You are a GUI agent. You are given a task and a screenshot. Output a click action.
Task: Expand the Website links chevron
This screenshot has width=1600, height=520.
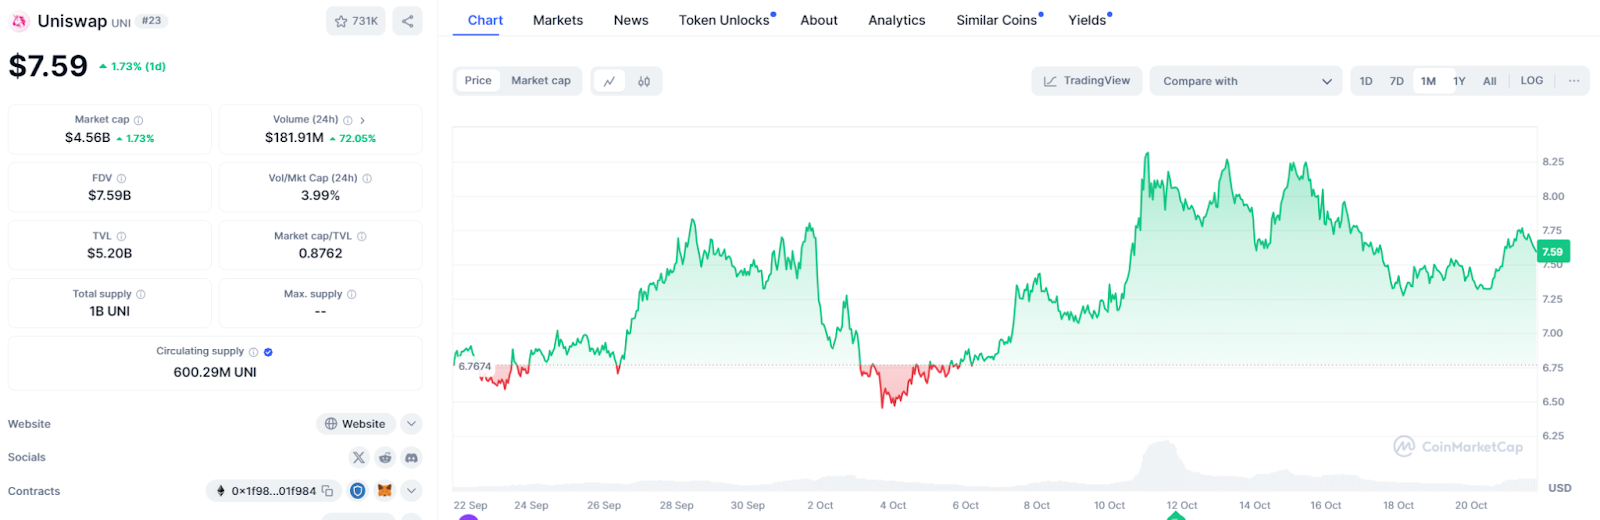point(411,424)
